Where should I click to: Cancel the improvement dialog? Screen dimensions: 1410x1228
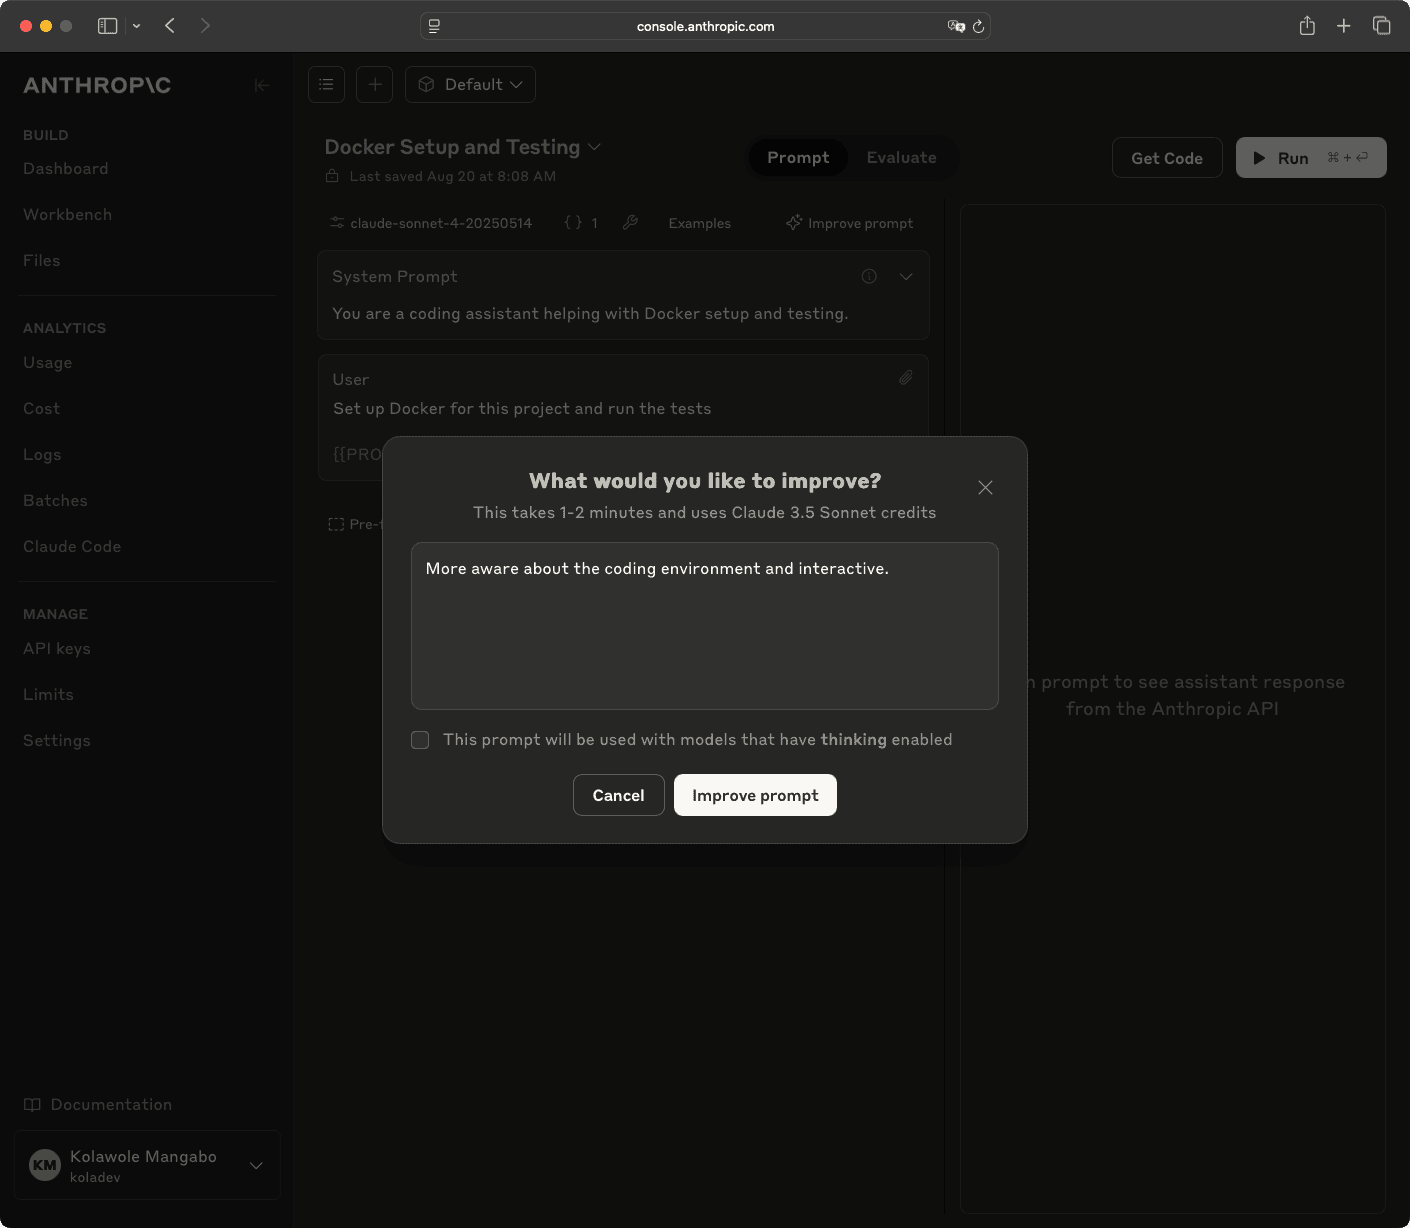pos(618,795)
